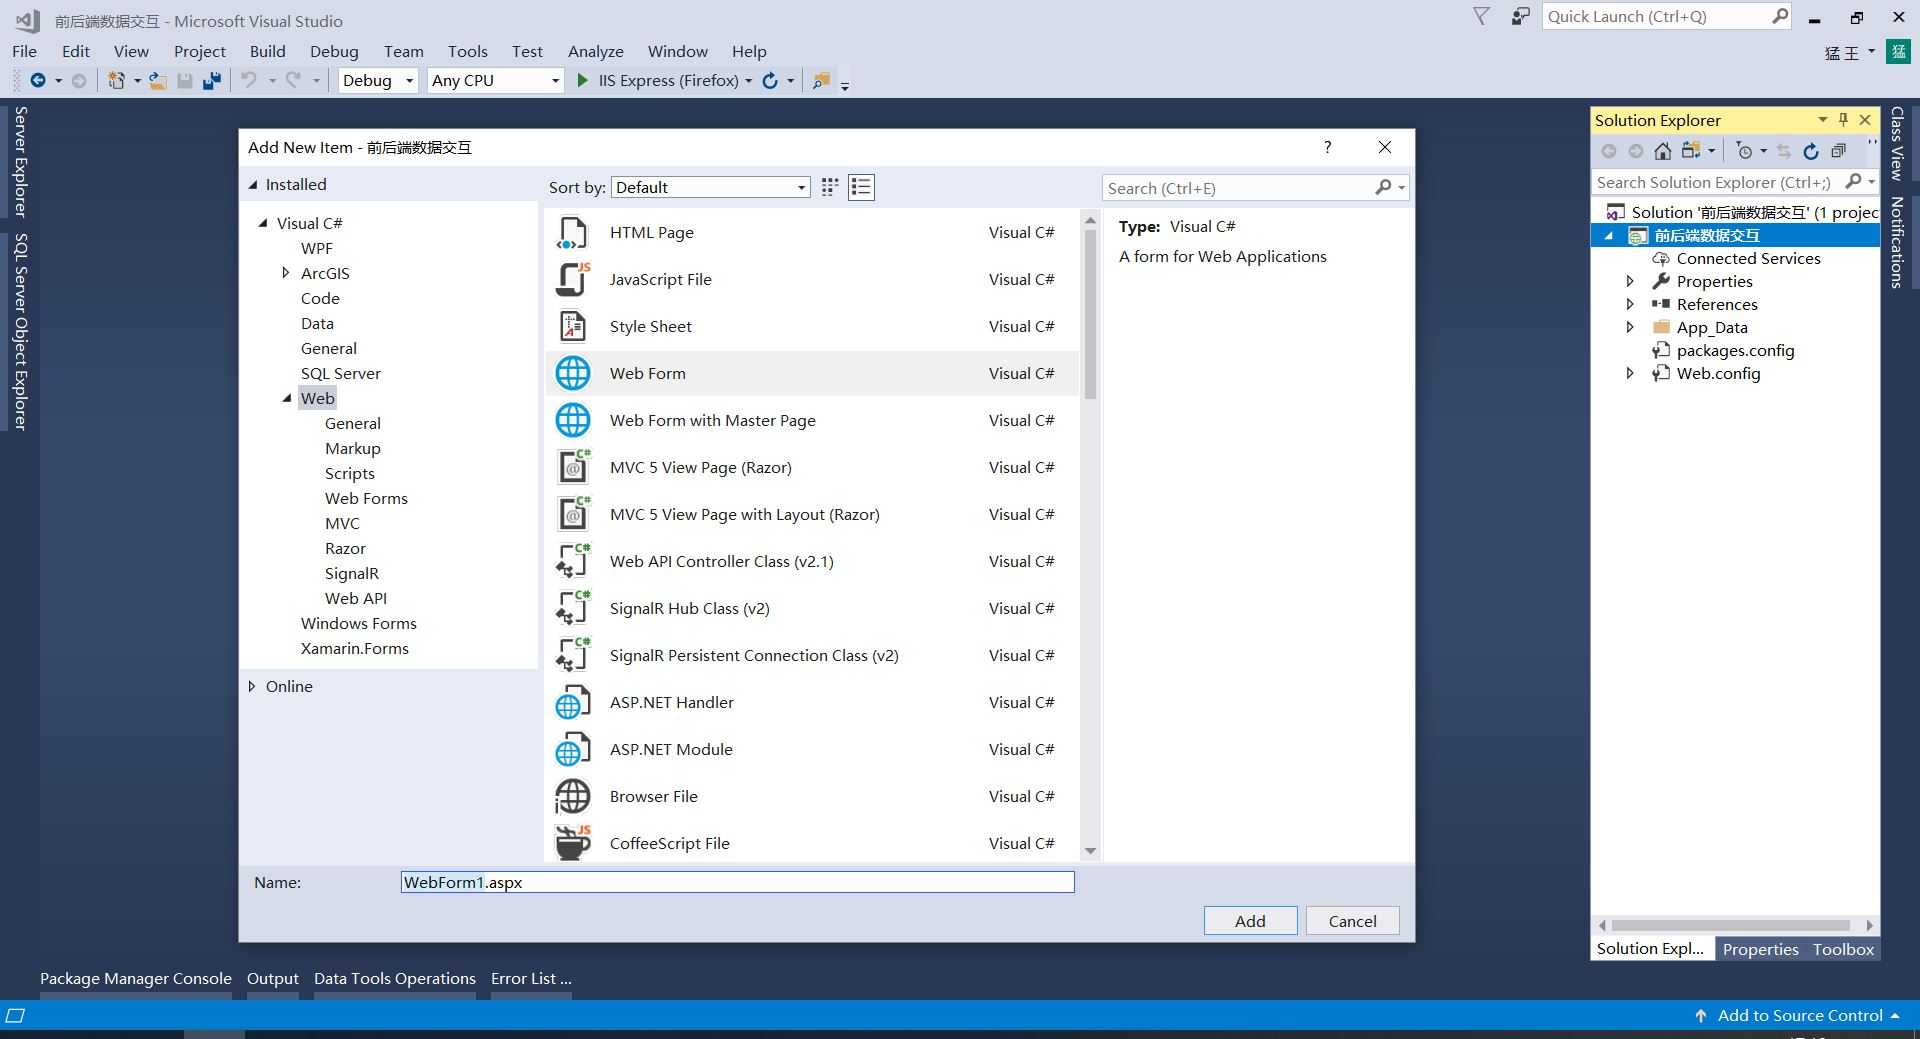Expand References node in Solution Explorer
This screenshot has width=1920, height=1039.
(x=1630, y=304)
